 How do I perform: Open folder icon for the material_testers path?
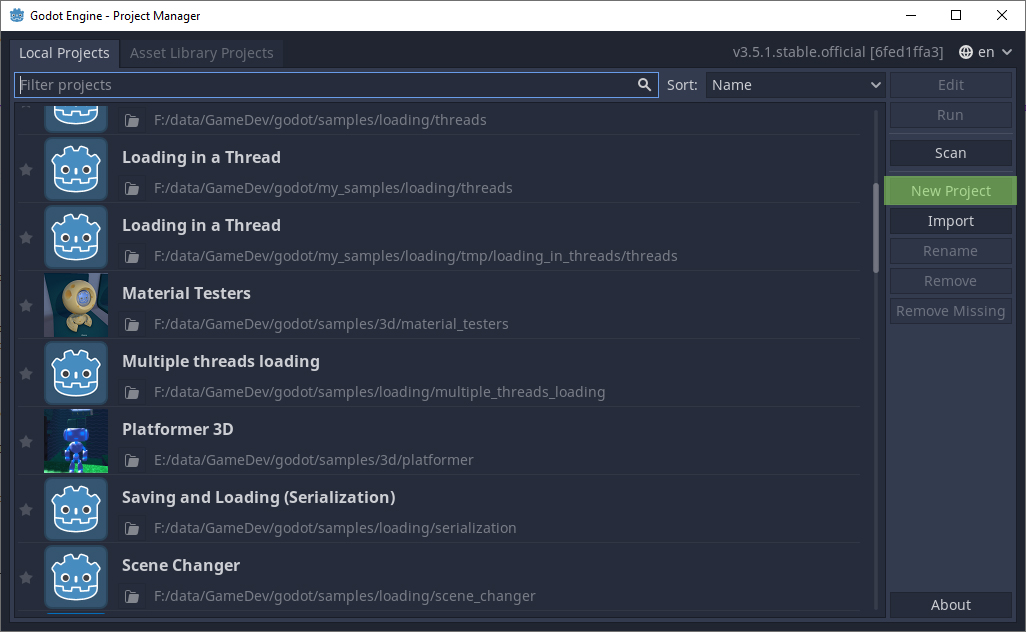coord(132,325)
